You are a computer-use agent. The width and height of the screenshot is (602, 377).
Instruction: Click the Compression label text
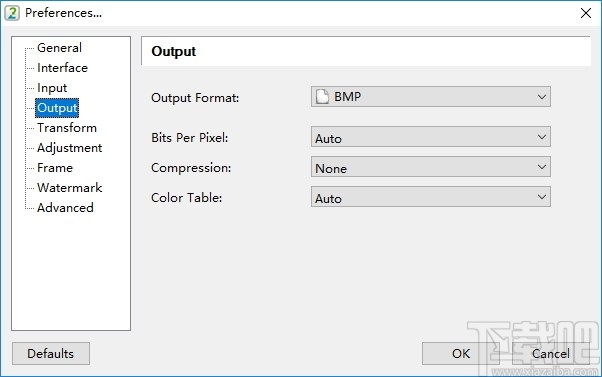pyautogui.click(x=191, y=168)
